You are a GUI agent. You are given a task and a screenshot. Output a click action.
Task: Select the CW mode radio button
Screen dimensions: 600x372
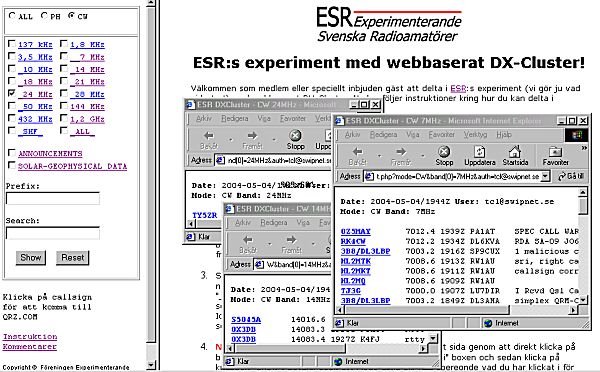pos(71,16)
